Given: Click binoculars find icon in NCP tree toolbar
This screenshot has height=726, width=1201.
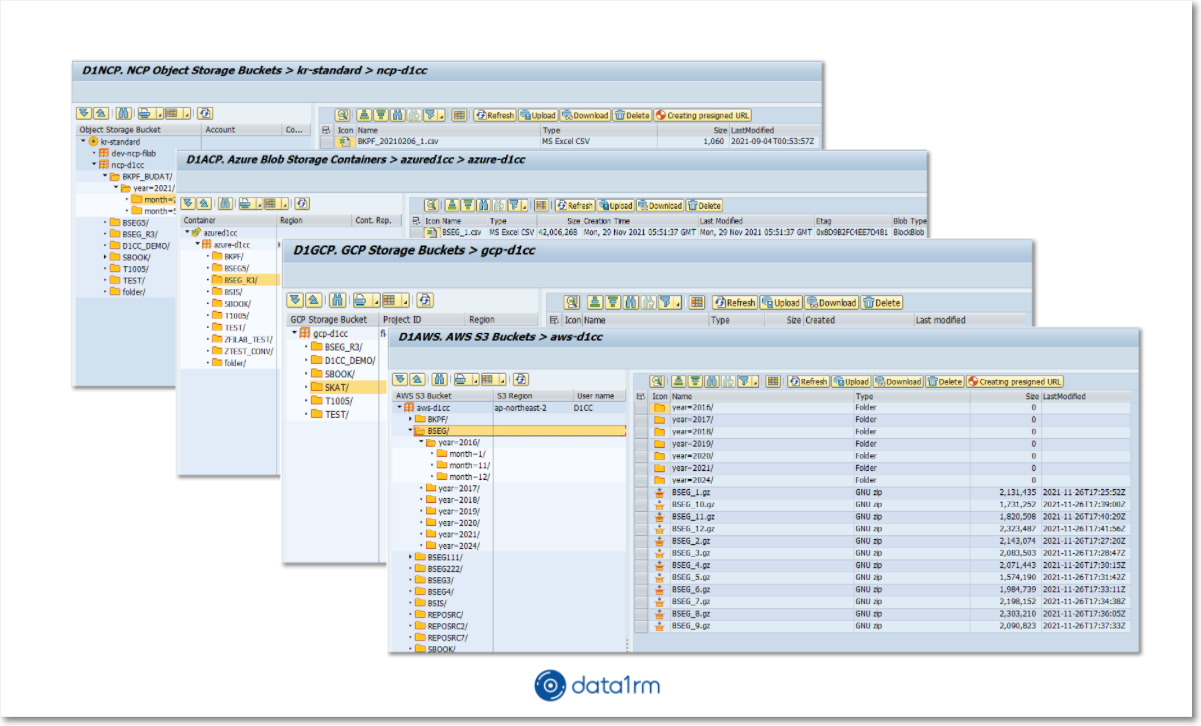Looking at the screenshot, I should (123, 114).
